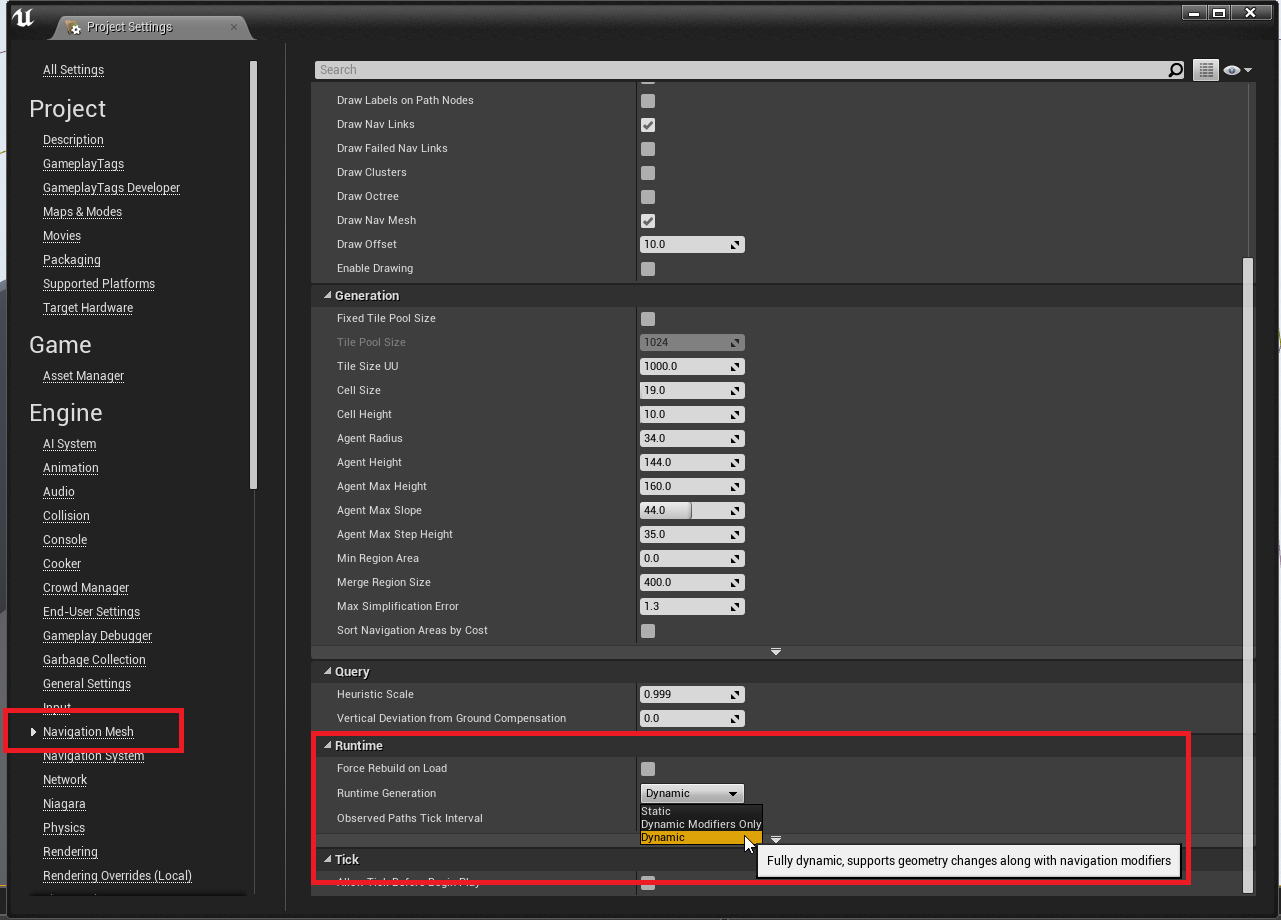Open Crowd Manager settings
Viewport: 1281px width, 920px height.
click(x=86, y=588)
